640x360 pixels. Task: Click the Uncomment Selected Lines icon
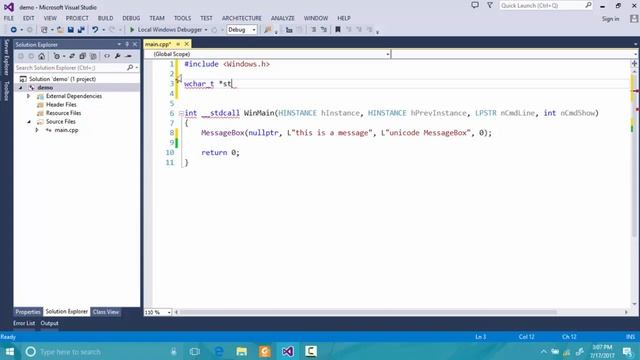click(x=324, y=30)
